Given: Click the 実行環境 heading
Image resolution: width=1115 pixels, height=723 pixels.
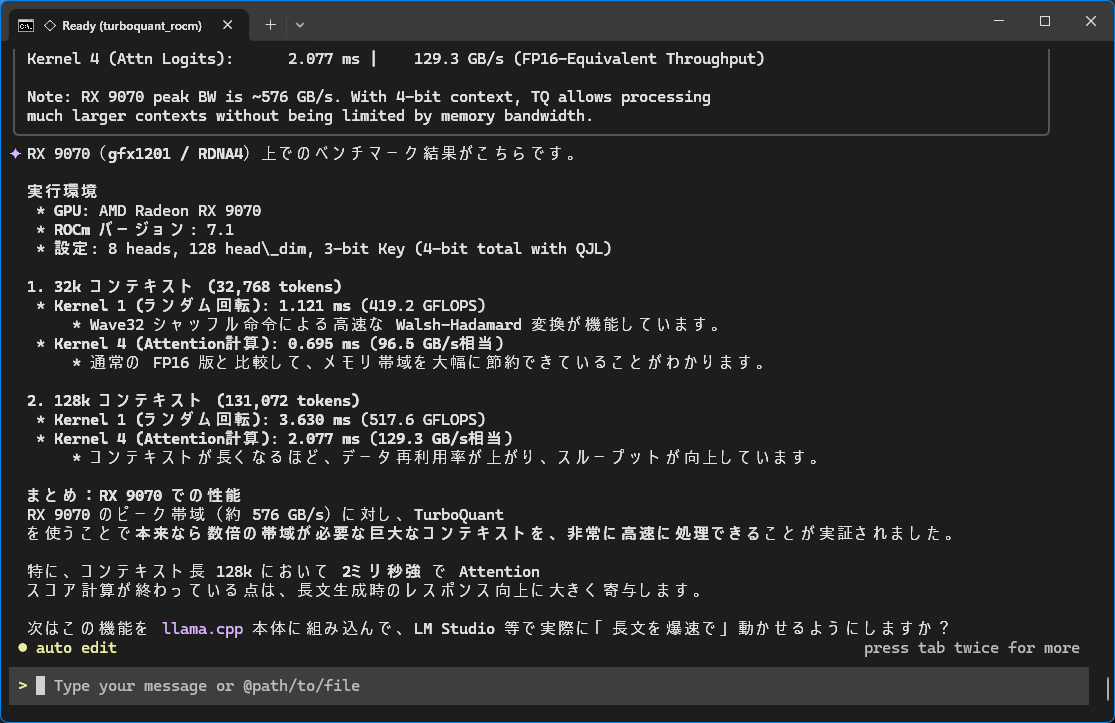Looking at the screenshot, I should pyautogui.click(x=62, y=192).
